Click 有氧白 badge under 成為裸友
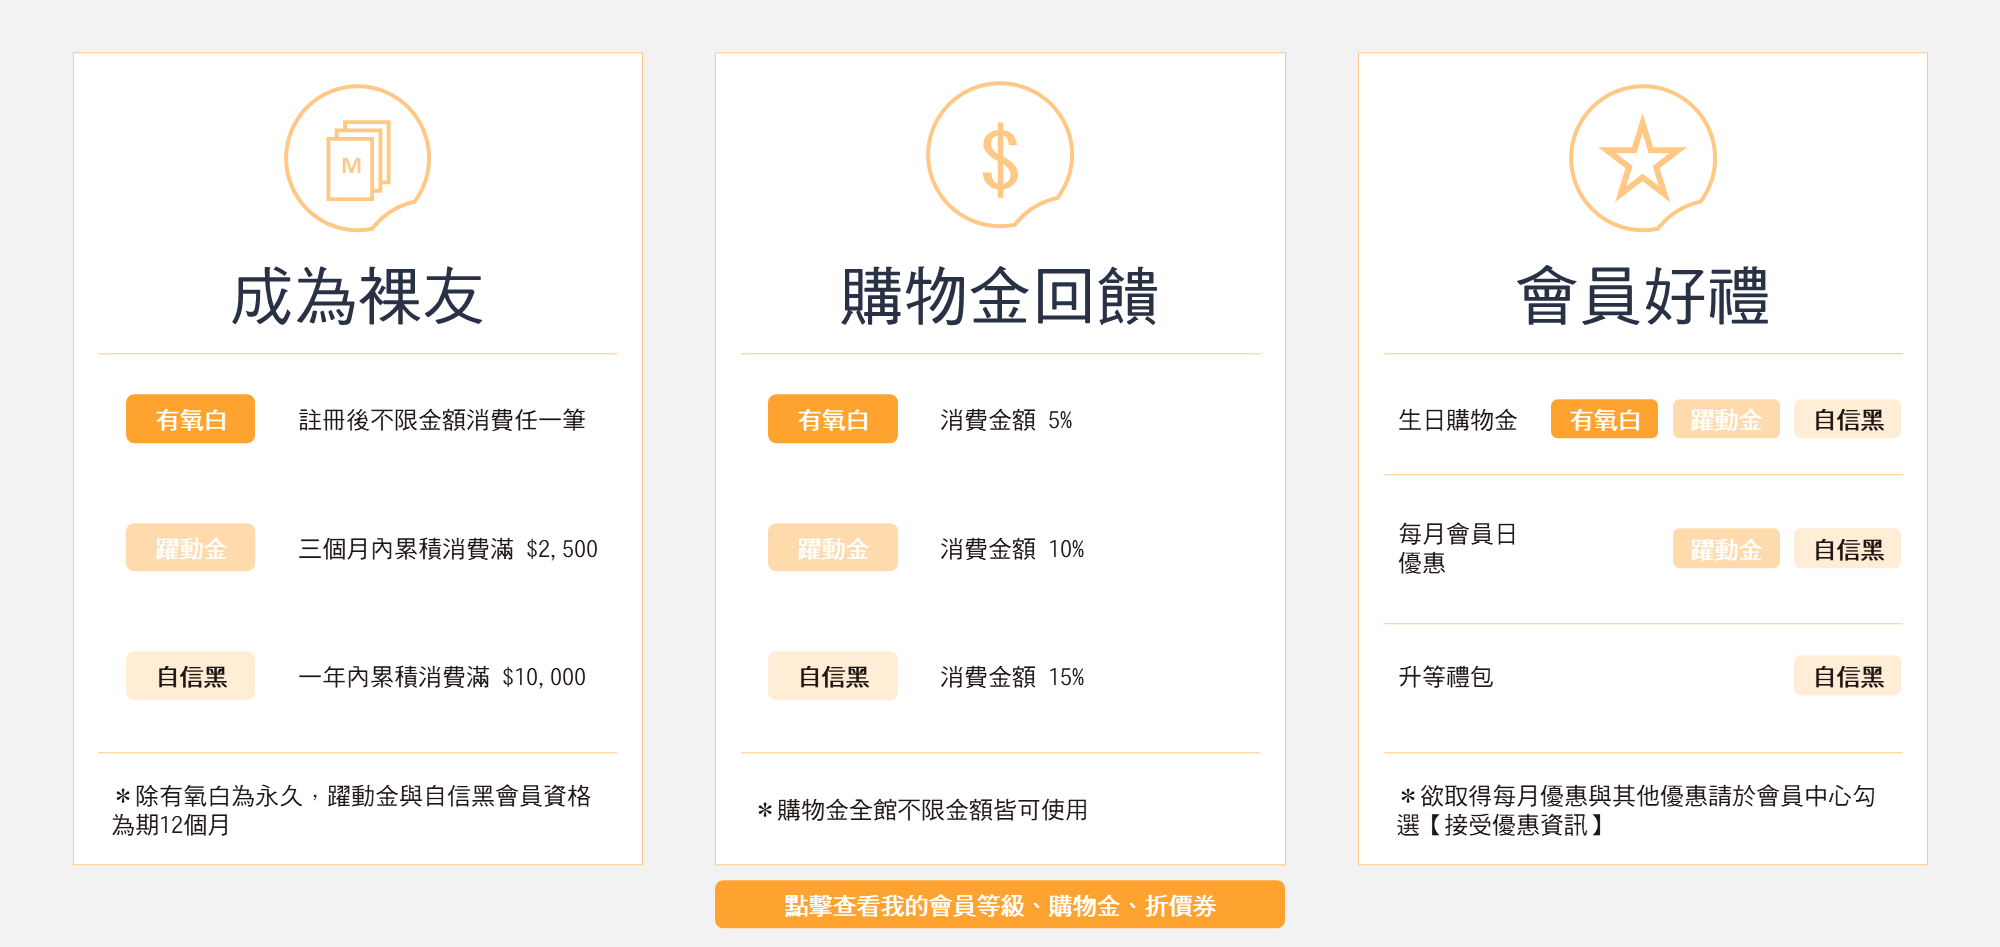 click(x=190, y=419)
